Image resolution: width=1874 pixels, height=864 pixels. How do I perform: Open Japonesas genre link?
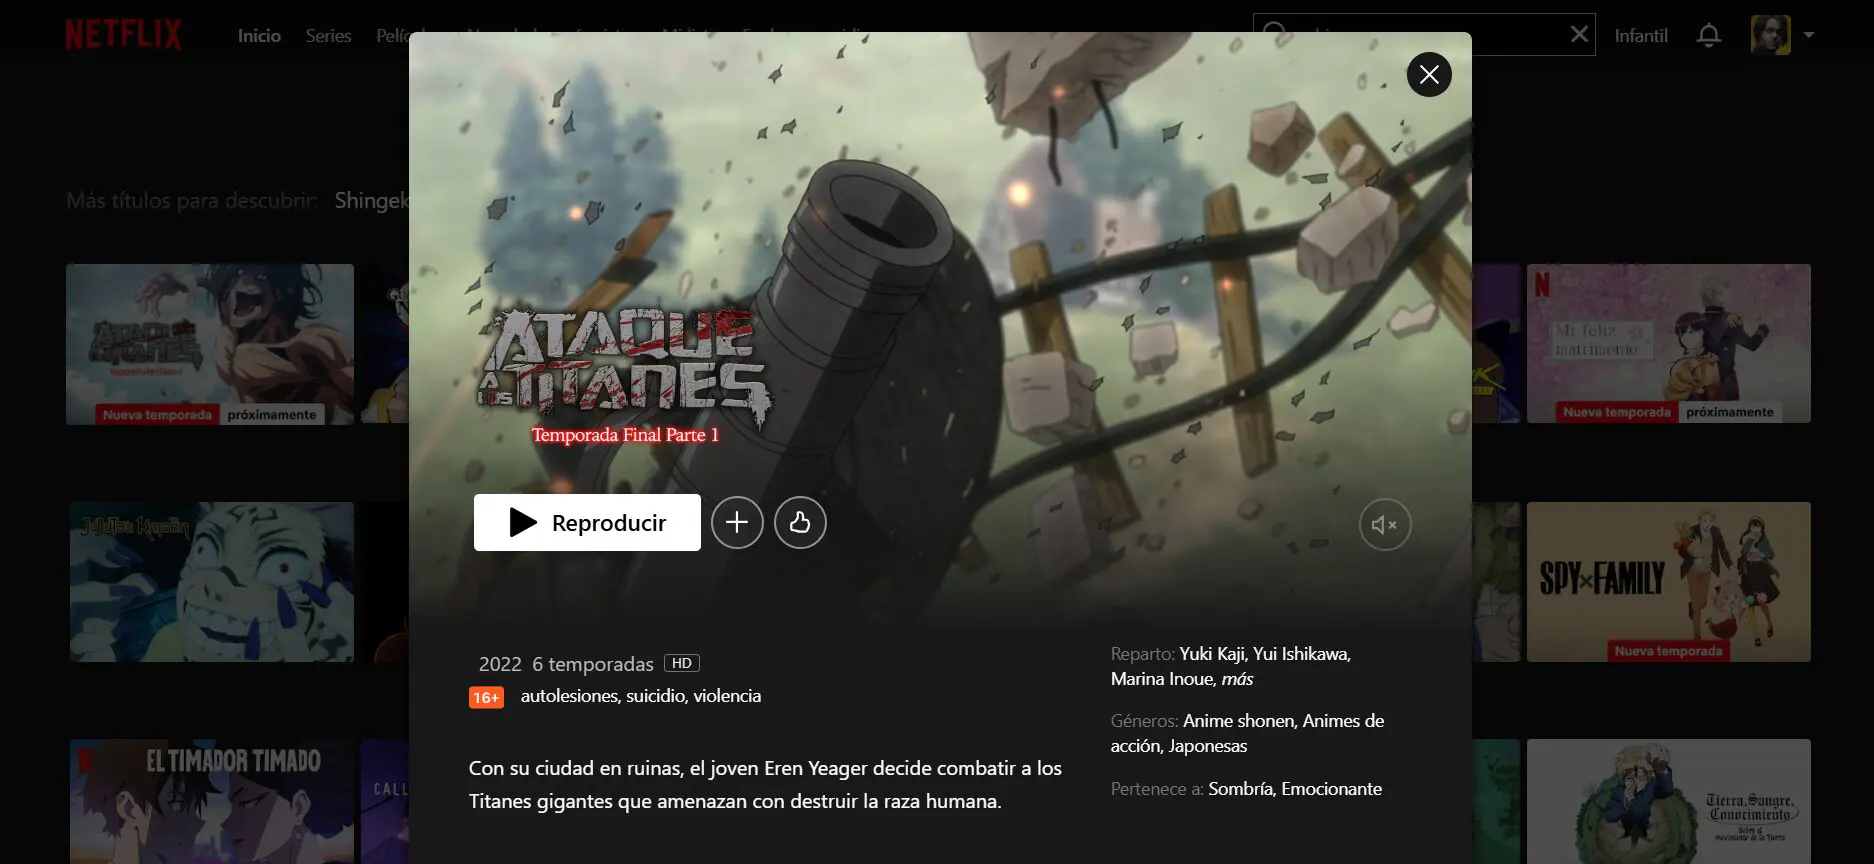pyautogui.click(x=1208, y=746)
